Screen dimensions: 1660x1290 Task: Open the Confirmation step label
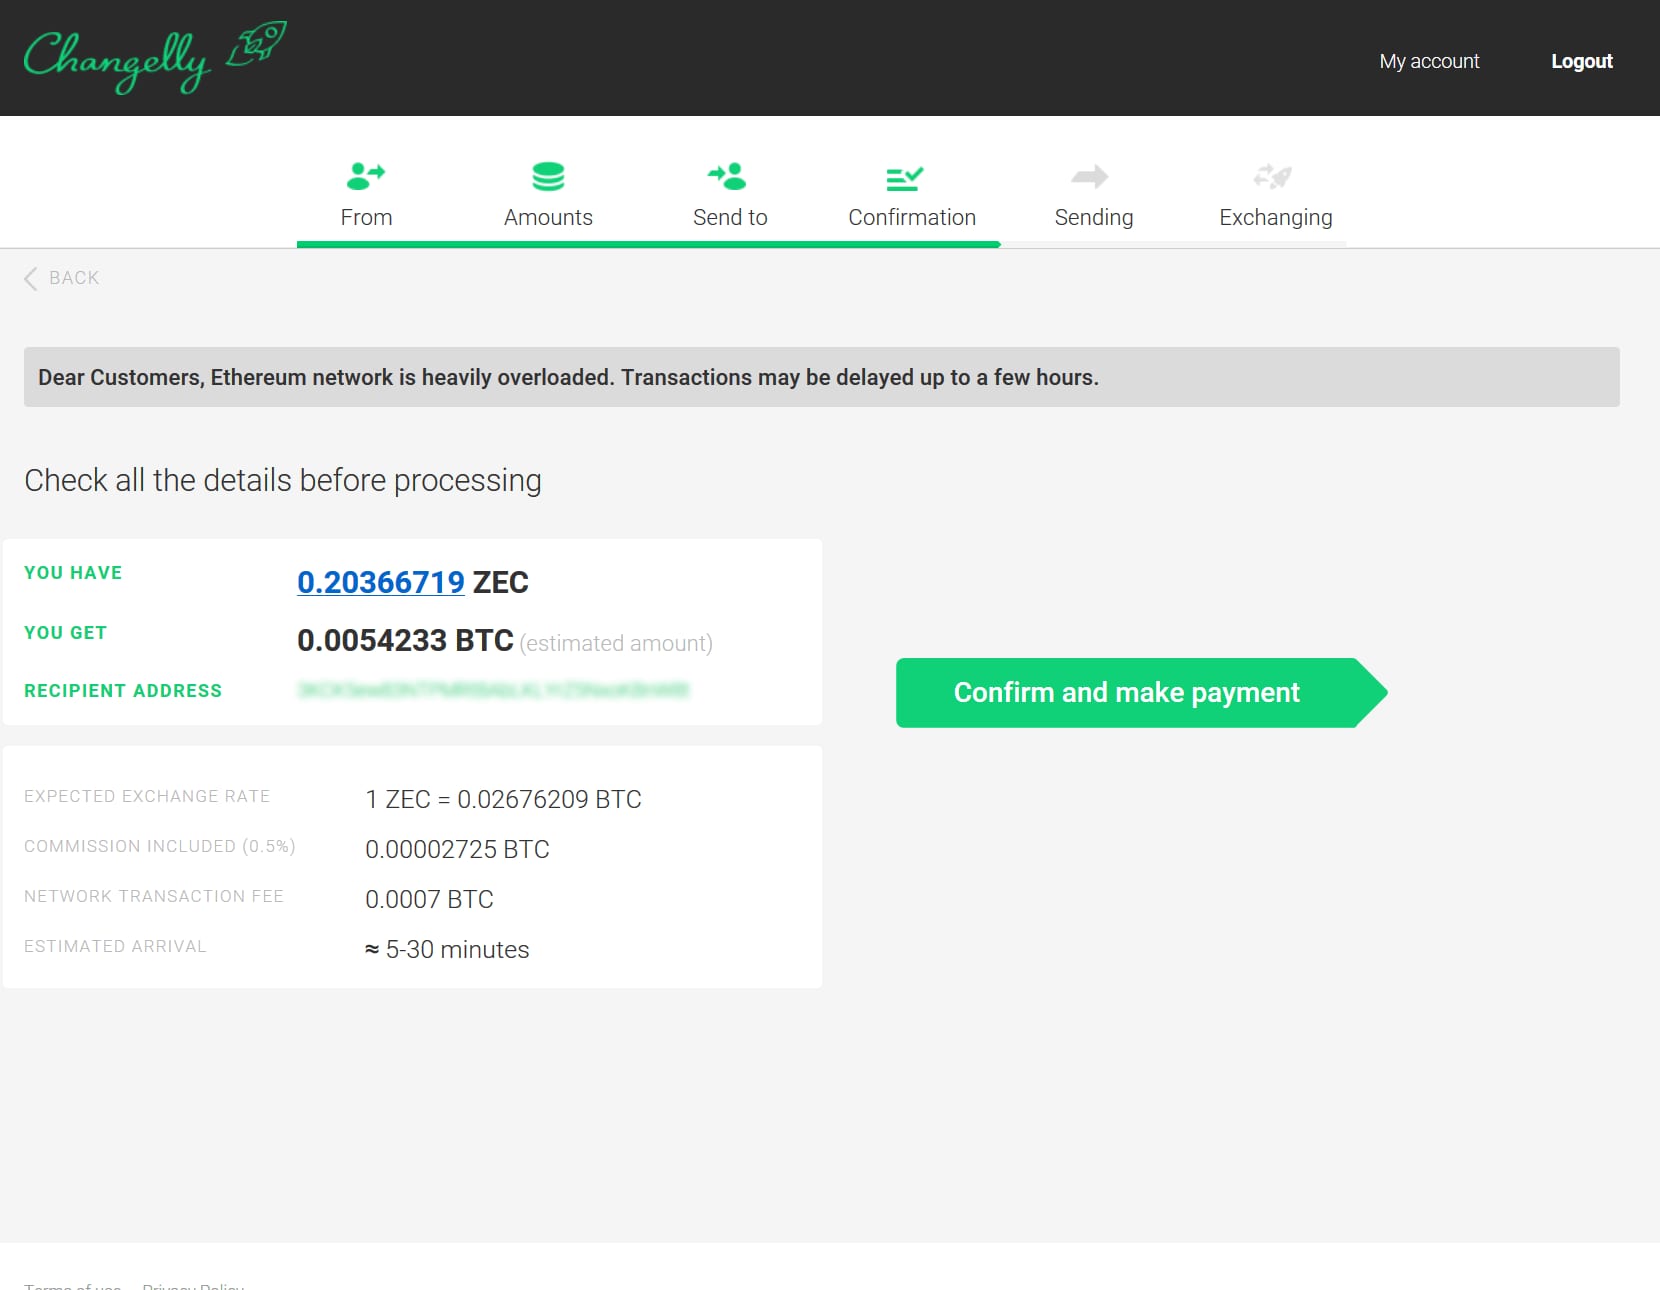[912, 217]
